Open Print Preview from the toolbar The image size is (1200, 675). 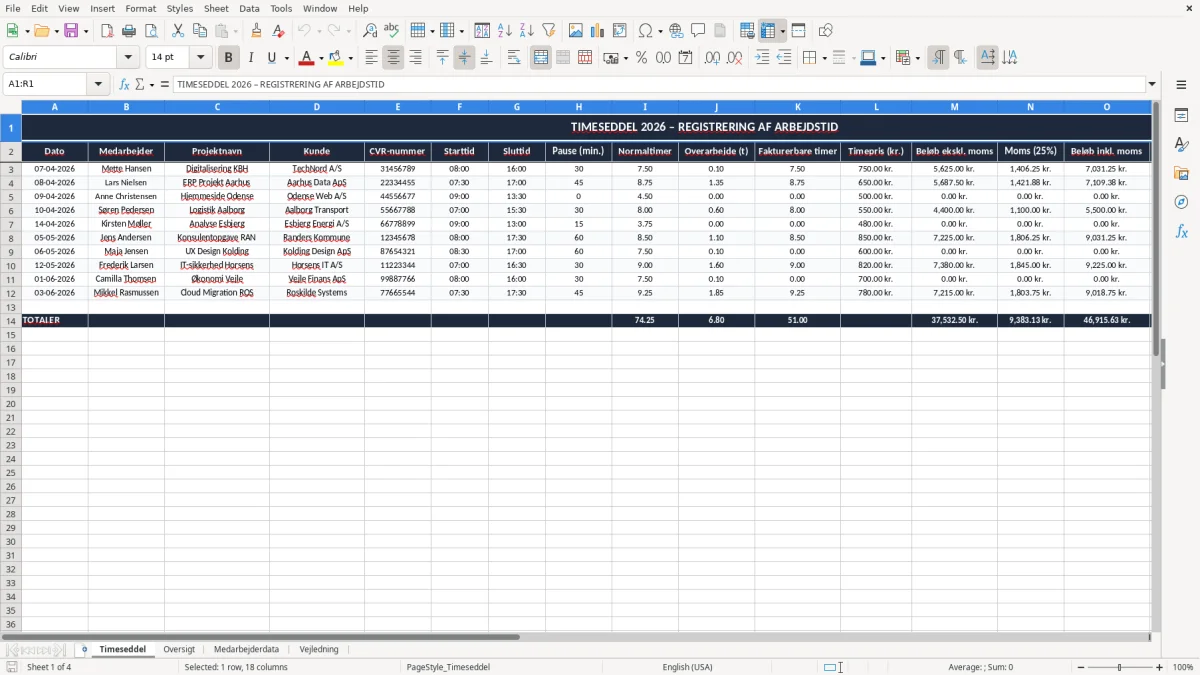pos(150,31)
